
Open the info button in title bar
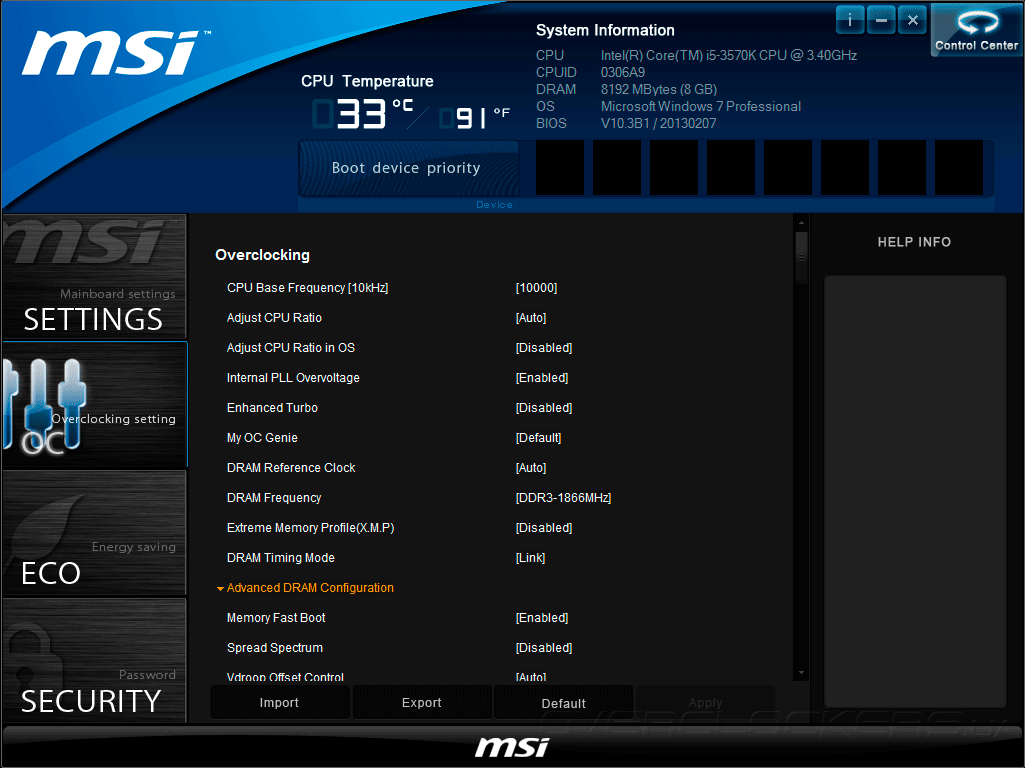pyautogui.click(x=850, y=20)
